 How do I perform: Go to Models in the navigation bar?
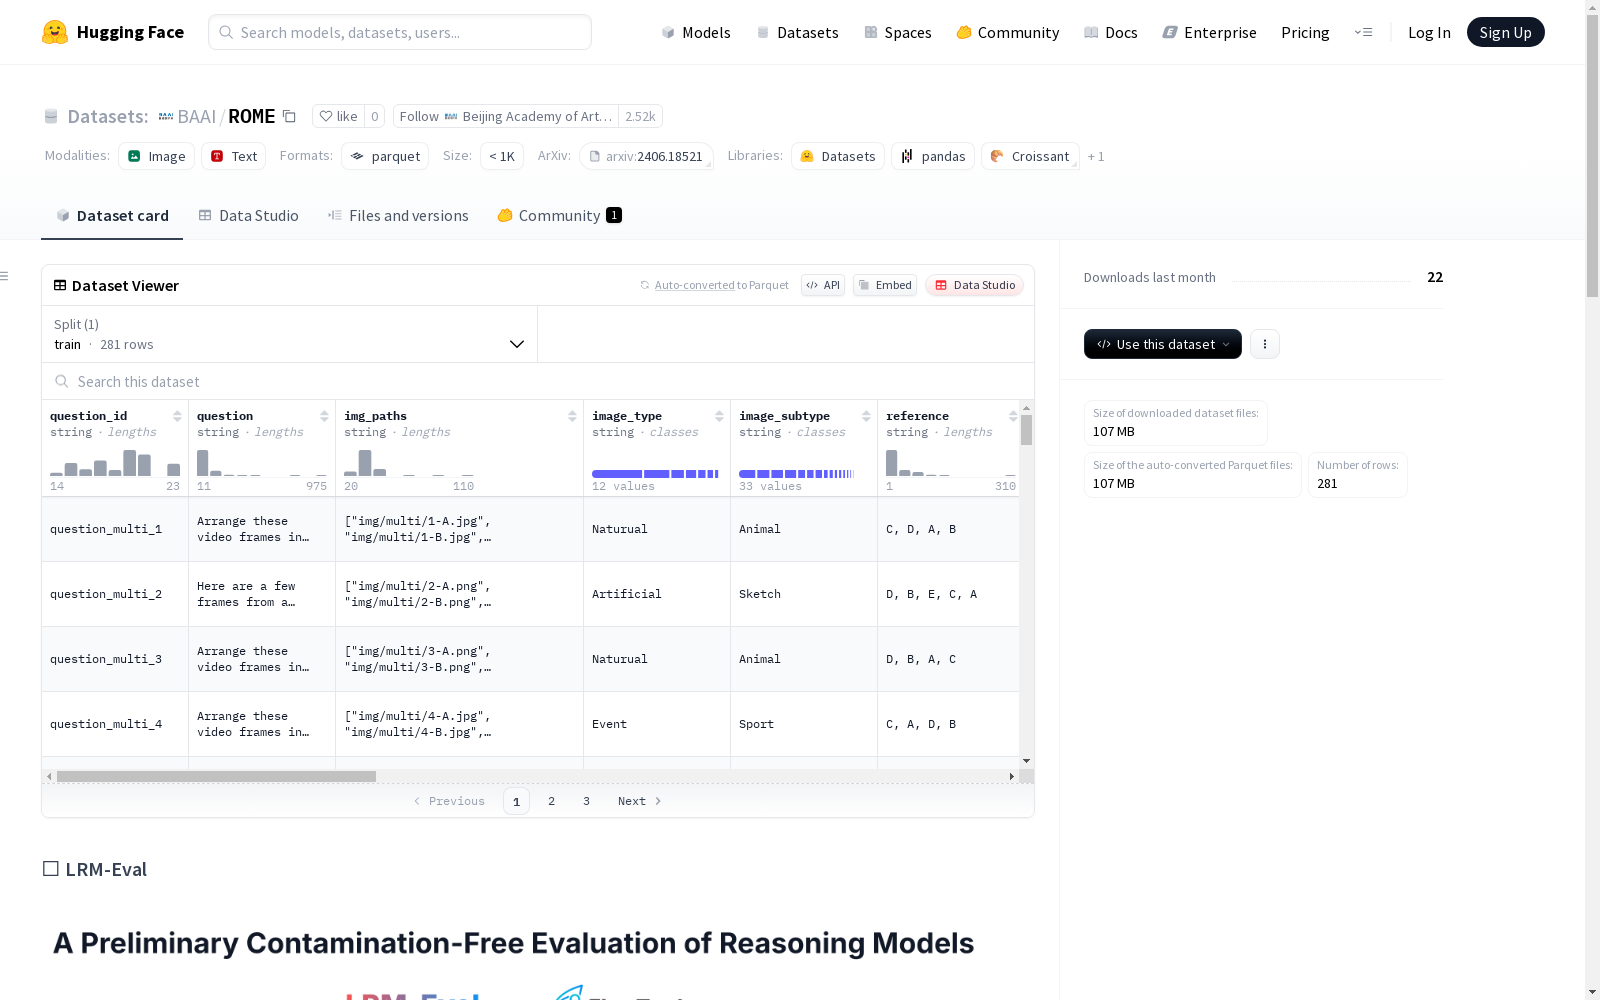696,33
